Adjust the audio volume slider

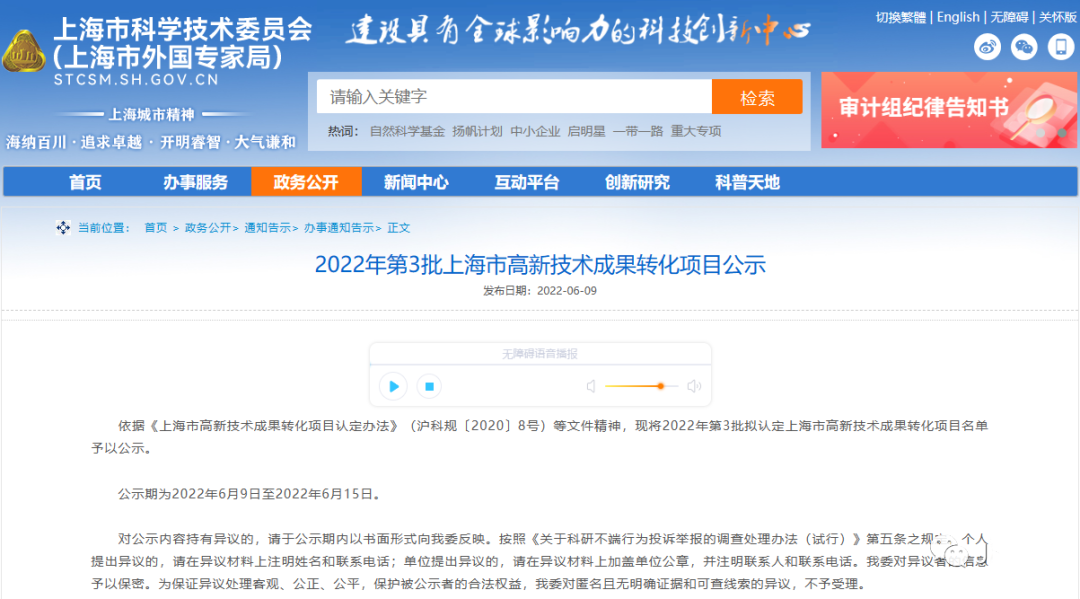660,386
